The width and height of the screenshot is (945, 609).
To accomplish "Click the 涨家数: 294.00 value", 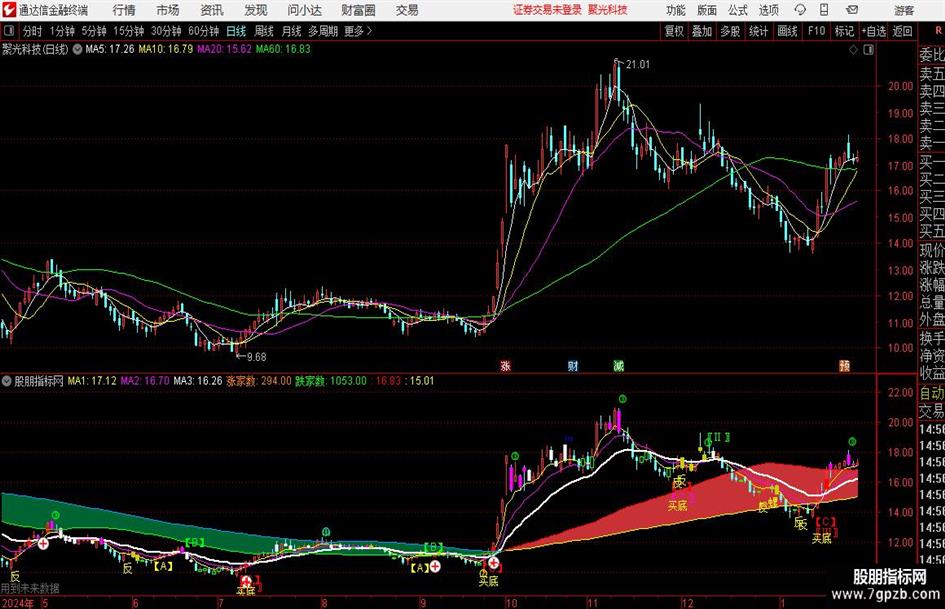I will [x=259, y=381].
